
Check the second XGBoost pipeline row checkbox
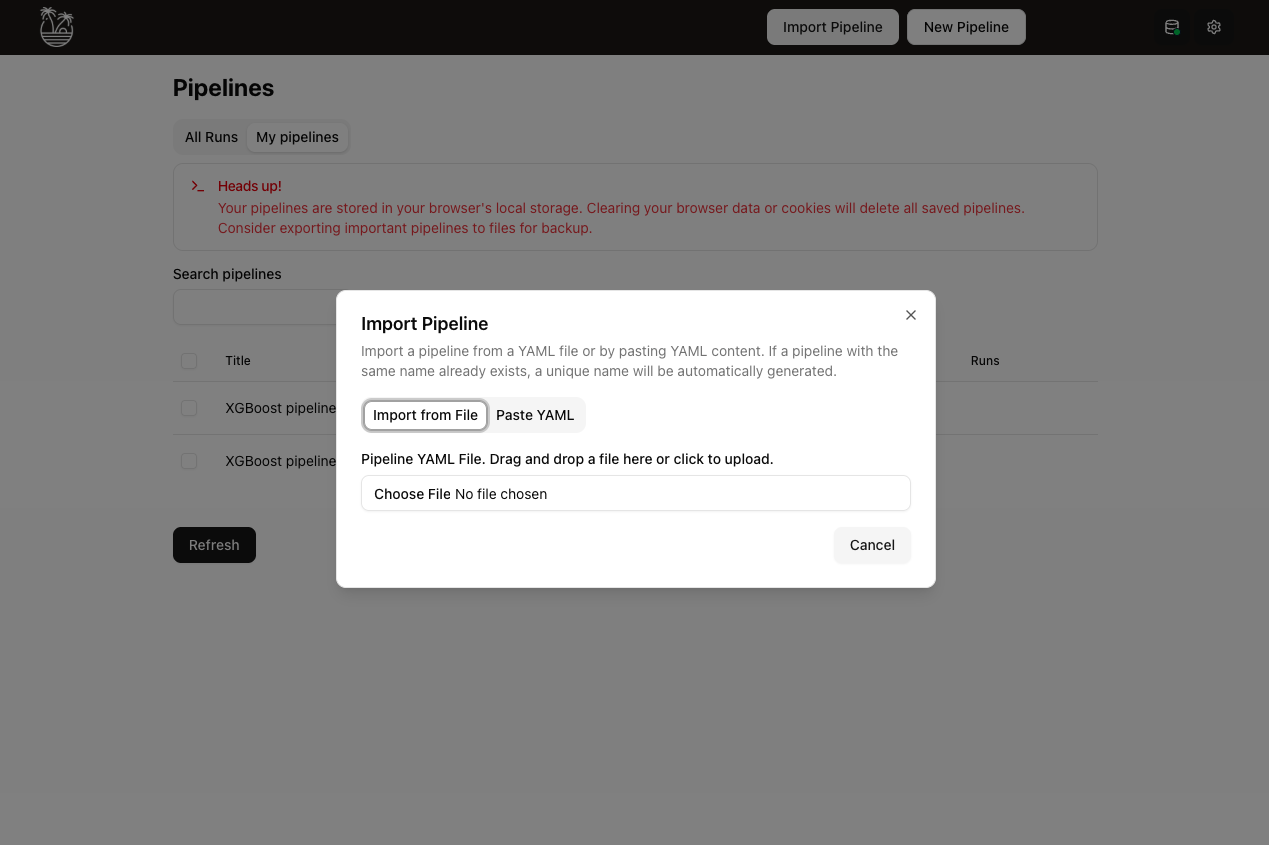pyautogui.click(x=189, y=461)
